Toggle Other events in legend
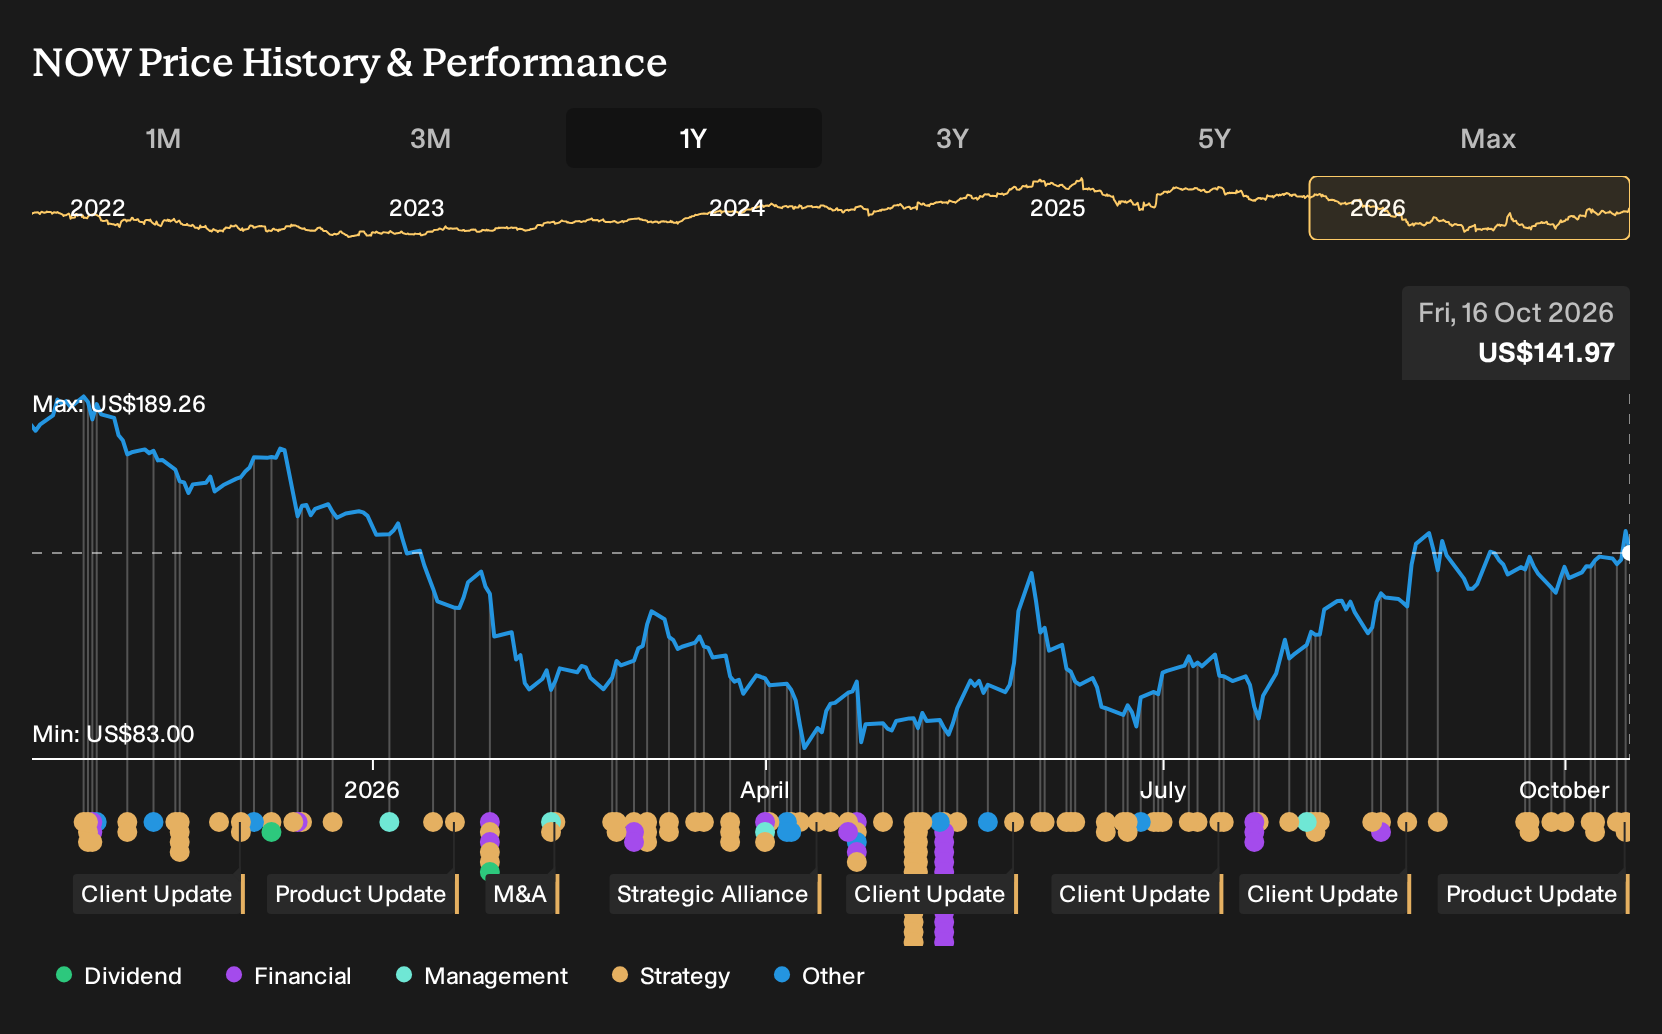This screenshot has height=1034, width=1662. [x=819, y=976]
